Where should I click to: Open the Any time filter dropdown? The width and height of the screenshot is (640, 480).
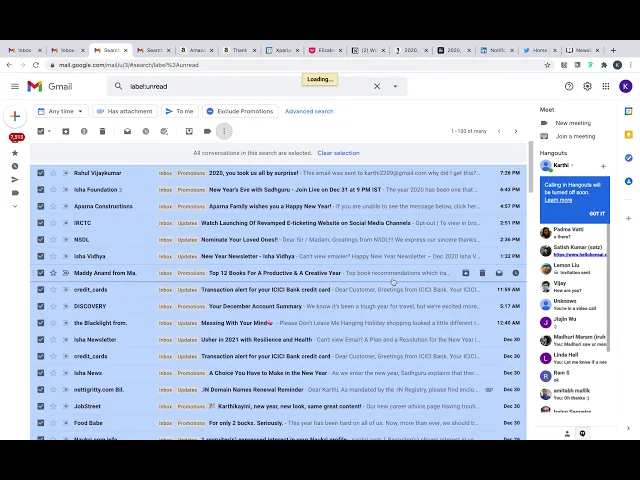click(60, 111)
